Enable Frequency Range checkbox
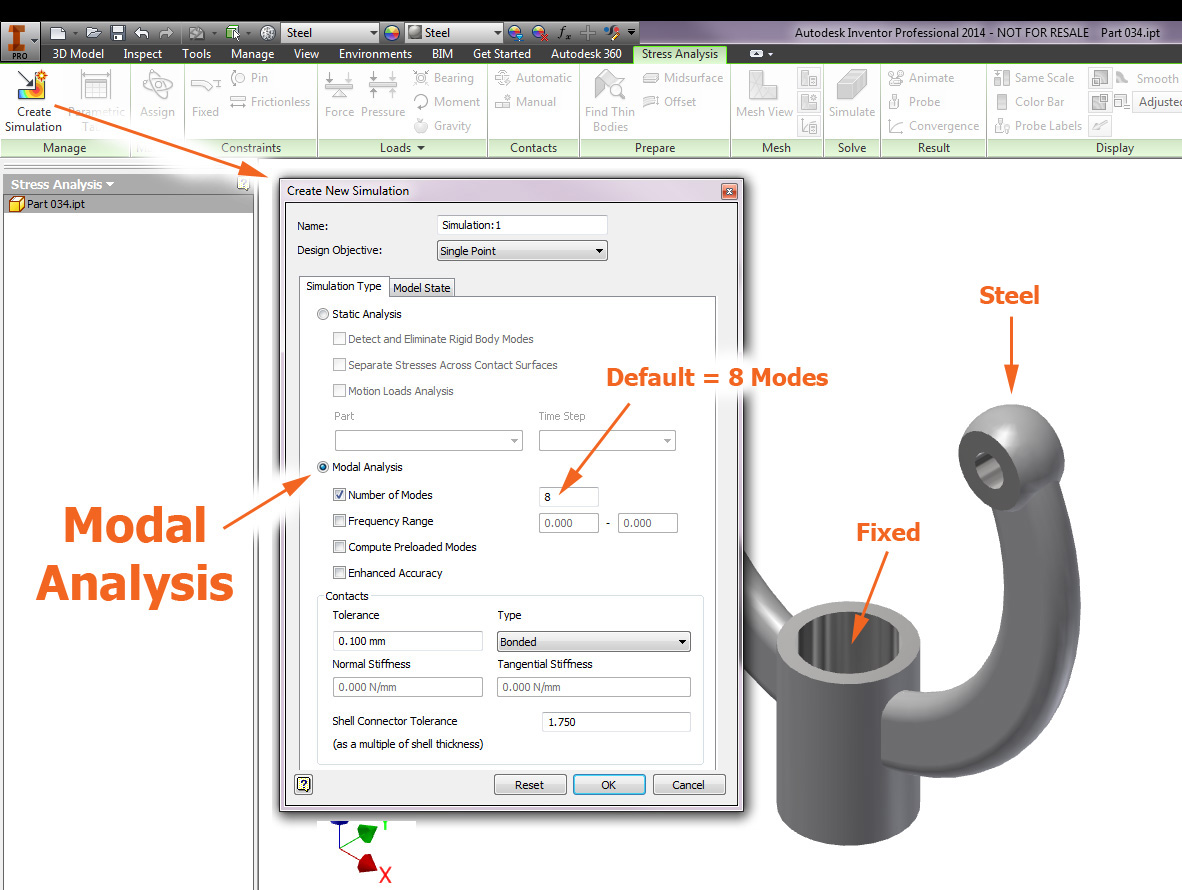This screenshot has height=890, width=1182. [339, 521]
